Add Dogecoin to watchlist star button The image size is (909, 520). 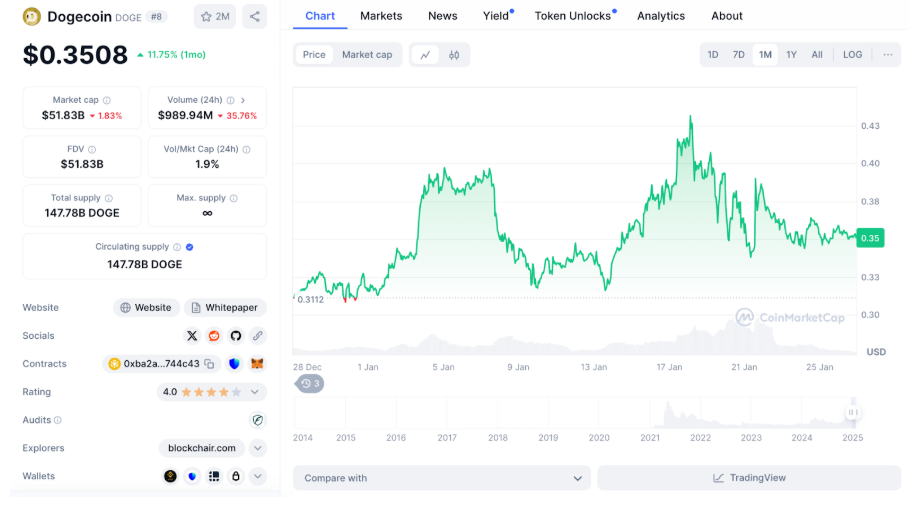point(215,16)
